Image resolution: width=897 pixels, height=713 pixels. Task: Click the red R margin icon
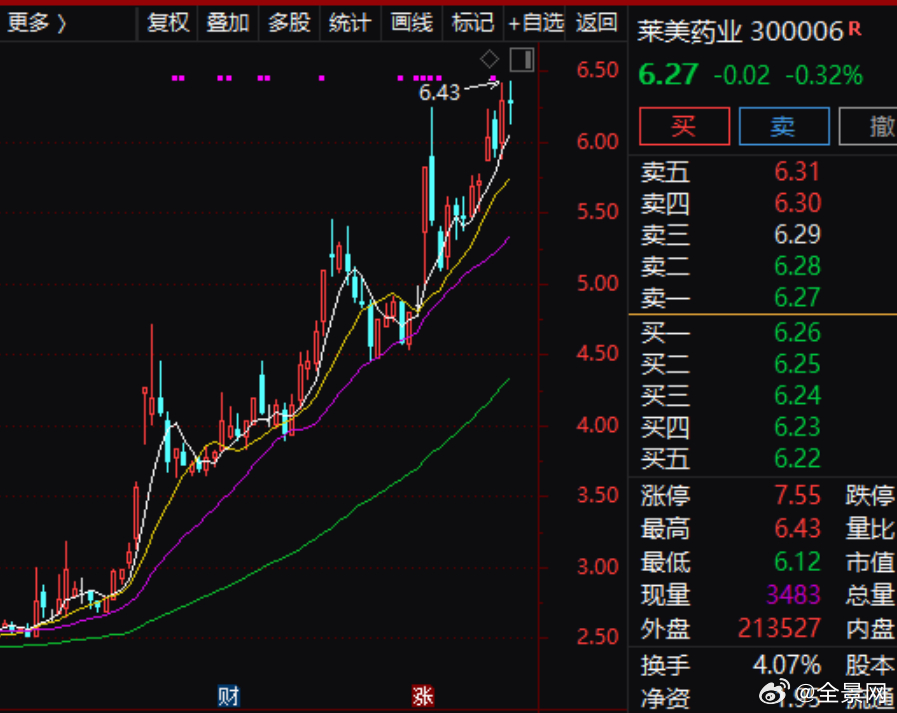tap(855, 29)
